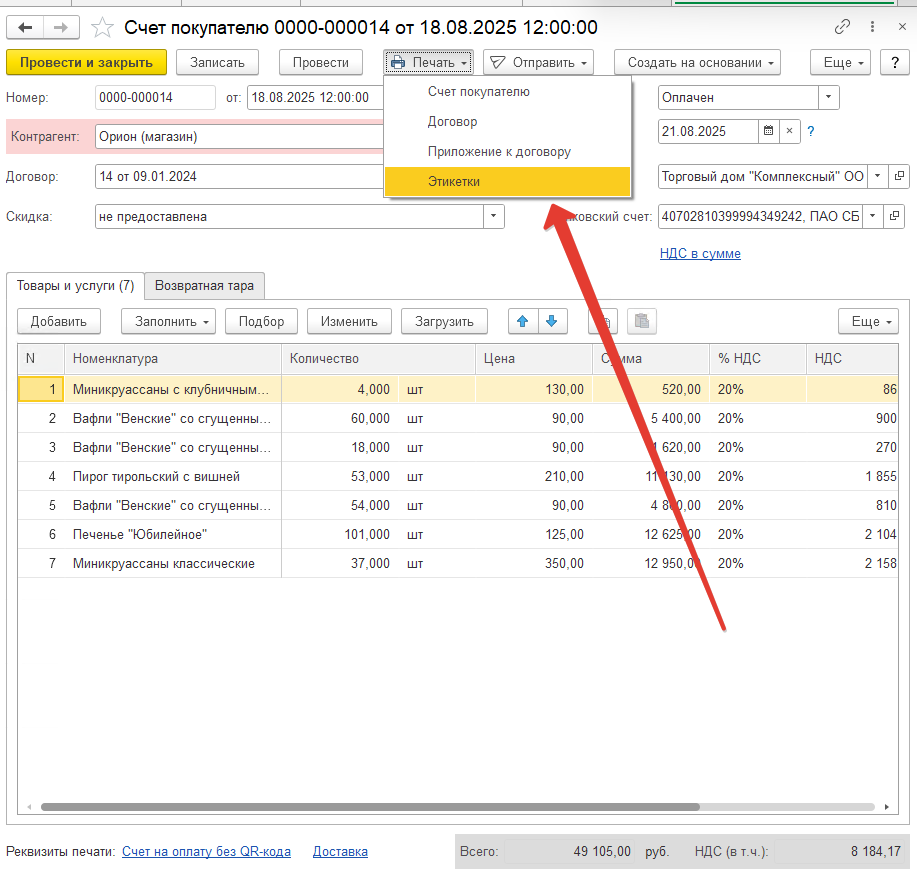Image resolution: width=917 pixels, height=876 pixels.
Task: Select Этикетки in the print menu
Action: (507, 181)
